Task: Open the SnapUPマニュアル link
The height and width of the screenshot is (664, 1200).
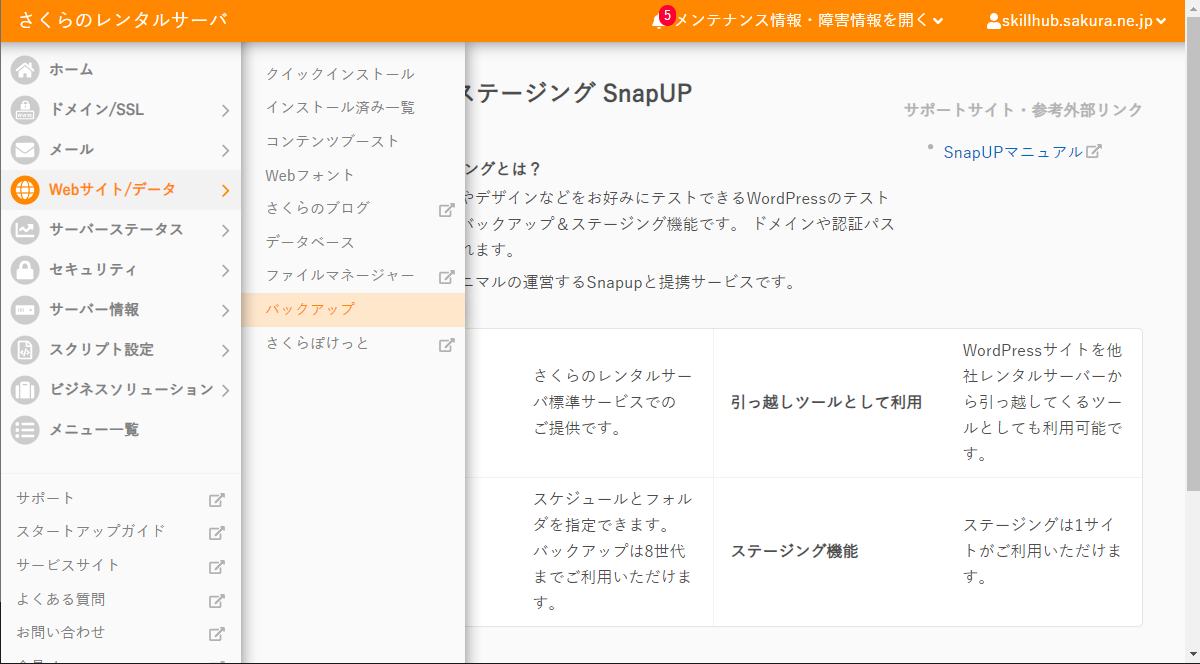Action: click(x=1013, y=152)
